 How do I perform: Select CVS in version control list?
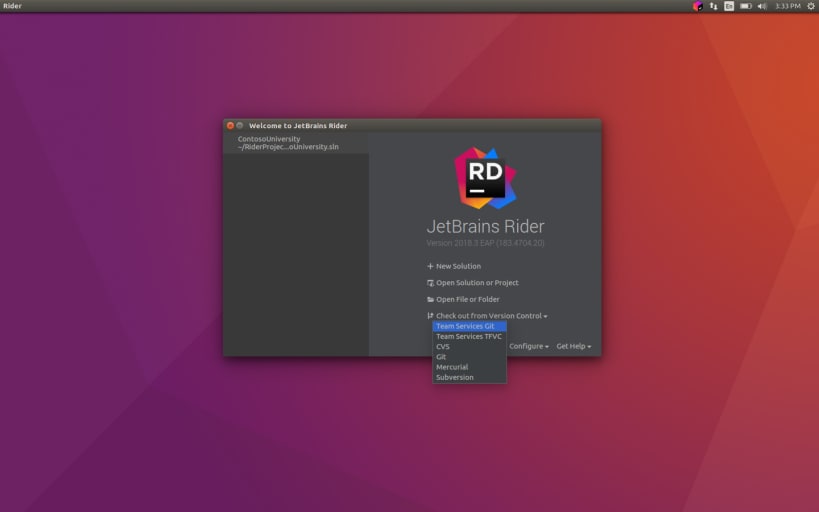(x=470, y=346)
